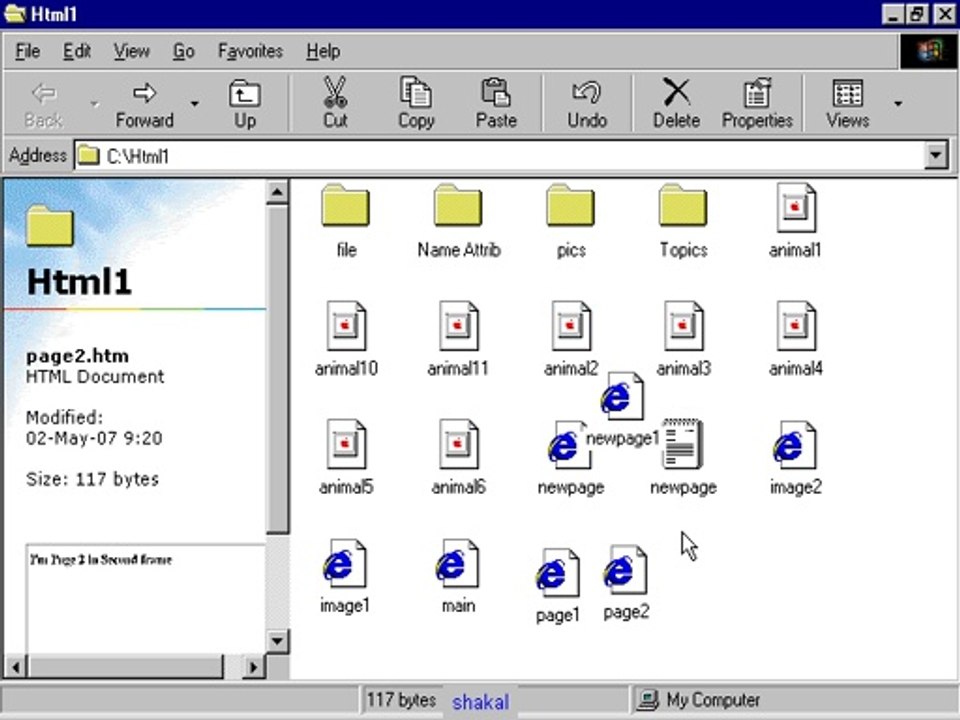Select the newpage HTML file with IE icon
The width and height of the screenshot is (960, 720).
(x=570, y=458)
